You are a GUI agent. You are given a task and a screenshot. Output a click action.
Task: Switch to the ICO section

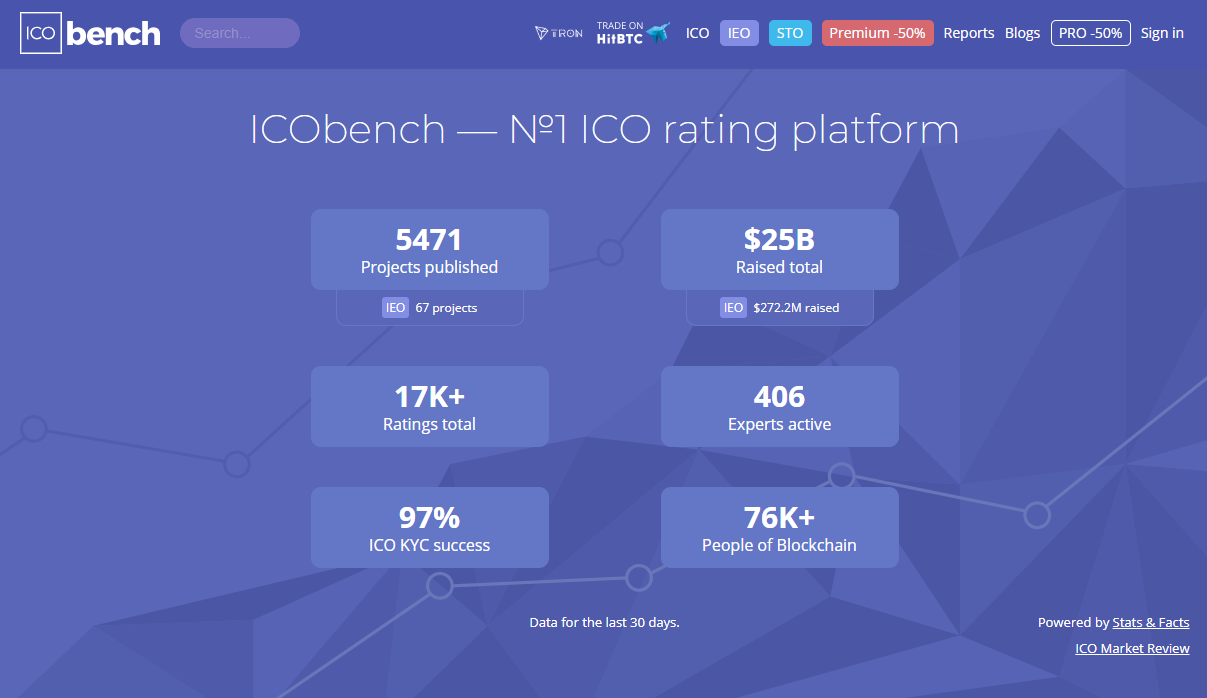coord(697,32)
